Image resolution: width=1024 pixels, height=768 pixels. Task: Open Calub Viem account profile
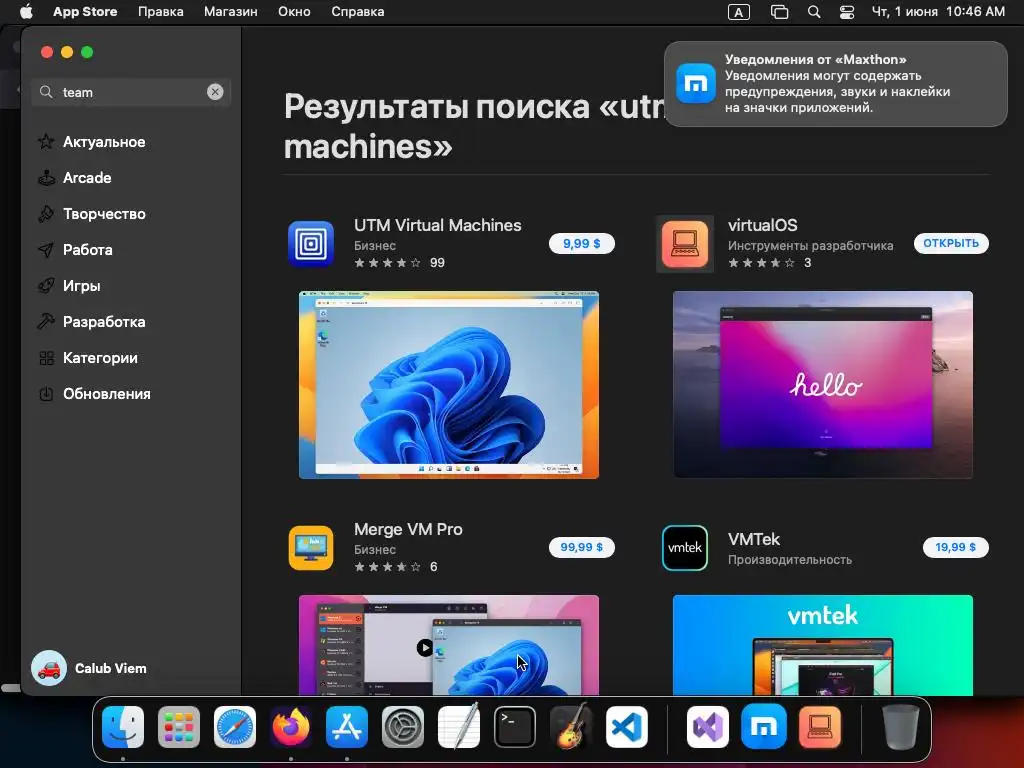89,668
